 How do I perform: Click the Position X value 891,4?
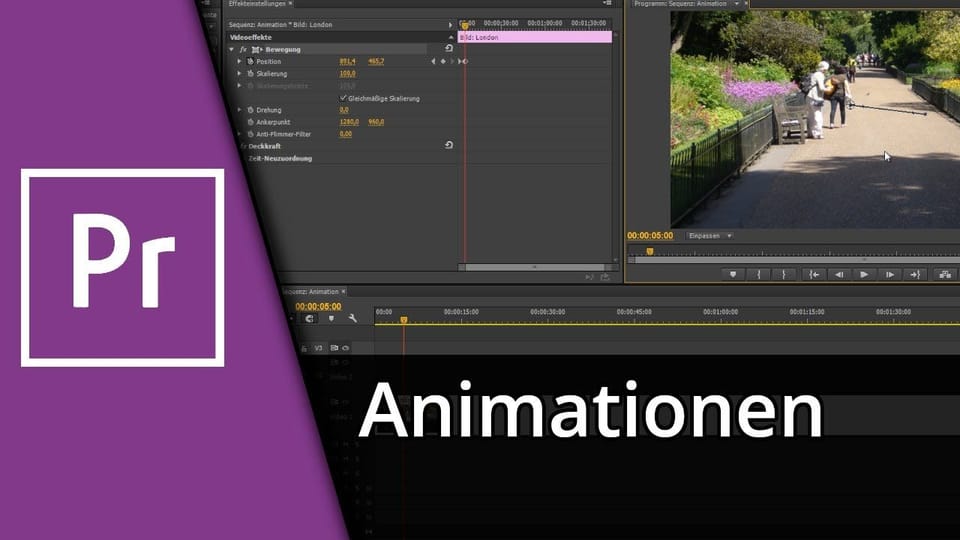pos(347,61)
